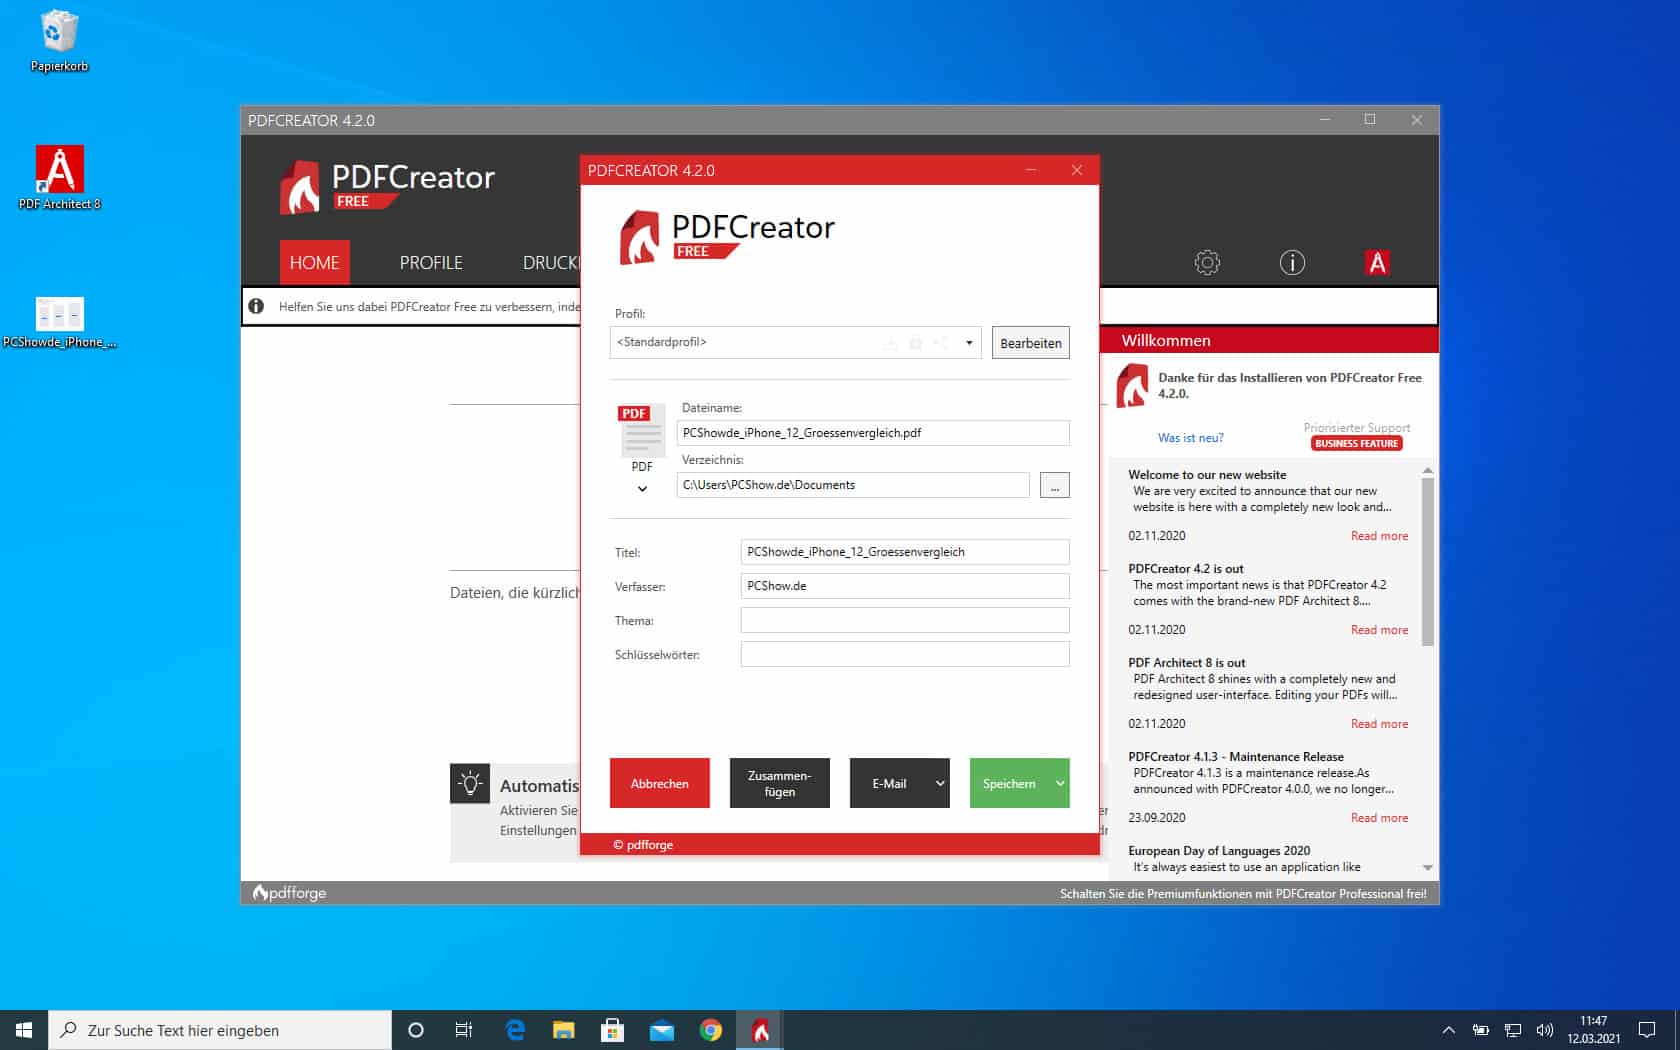This screenshot has width=1680, height=1050.
Task: Click PDFCreator taskbar icon
Action: 760,1030
